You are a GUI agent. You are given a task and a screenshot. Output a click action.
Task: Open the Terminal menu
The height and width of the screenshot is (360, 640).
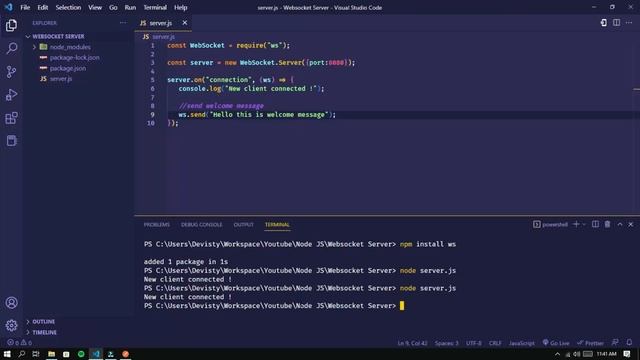pos(155,7)
